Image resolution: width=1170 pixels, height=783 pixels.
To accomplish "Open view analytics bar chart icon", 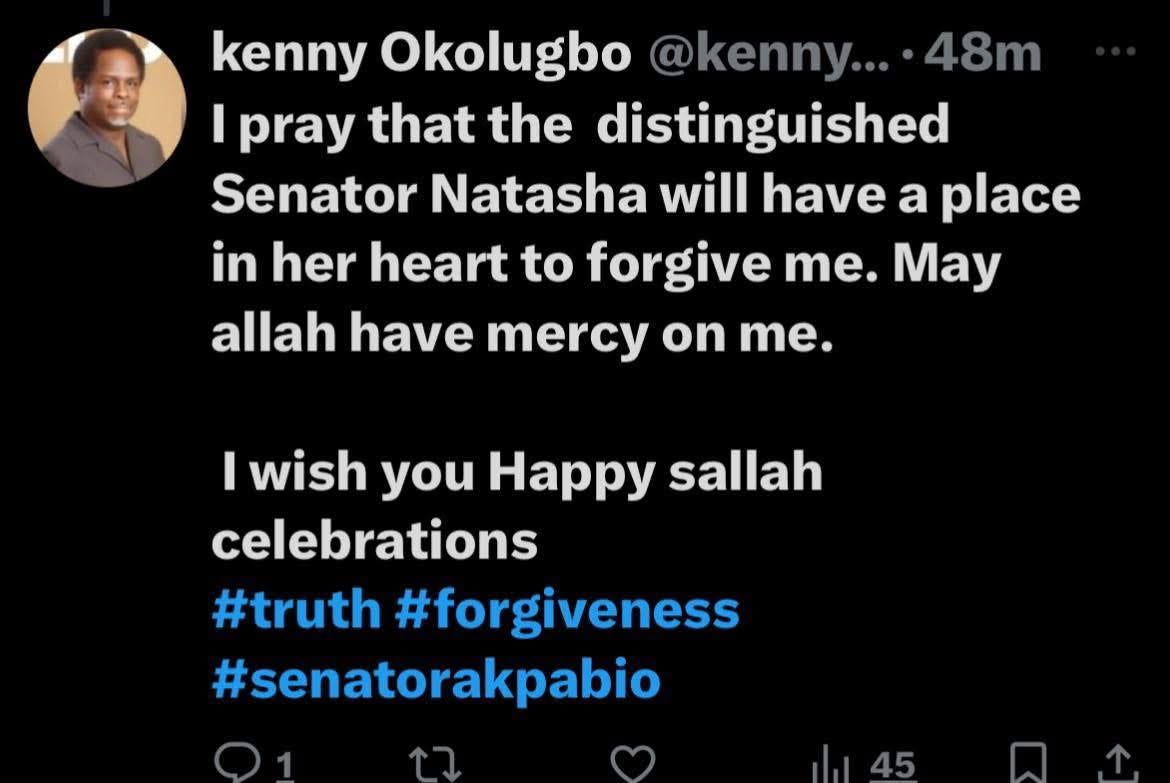I will coord(830,766).
